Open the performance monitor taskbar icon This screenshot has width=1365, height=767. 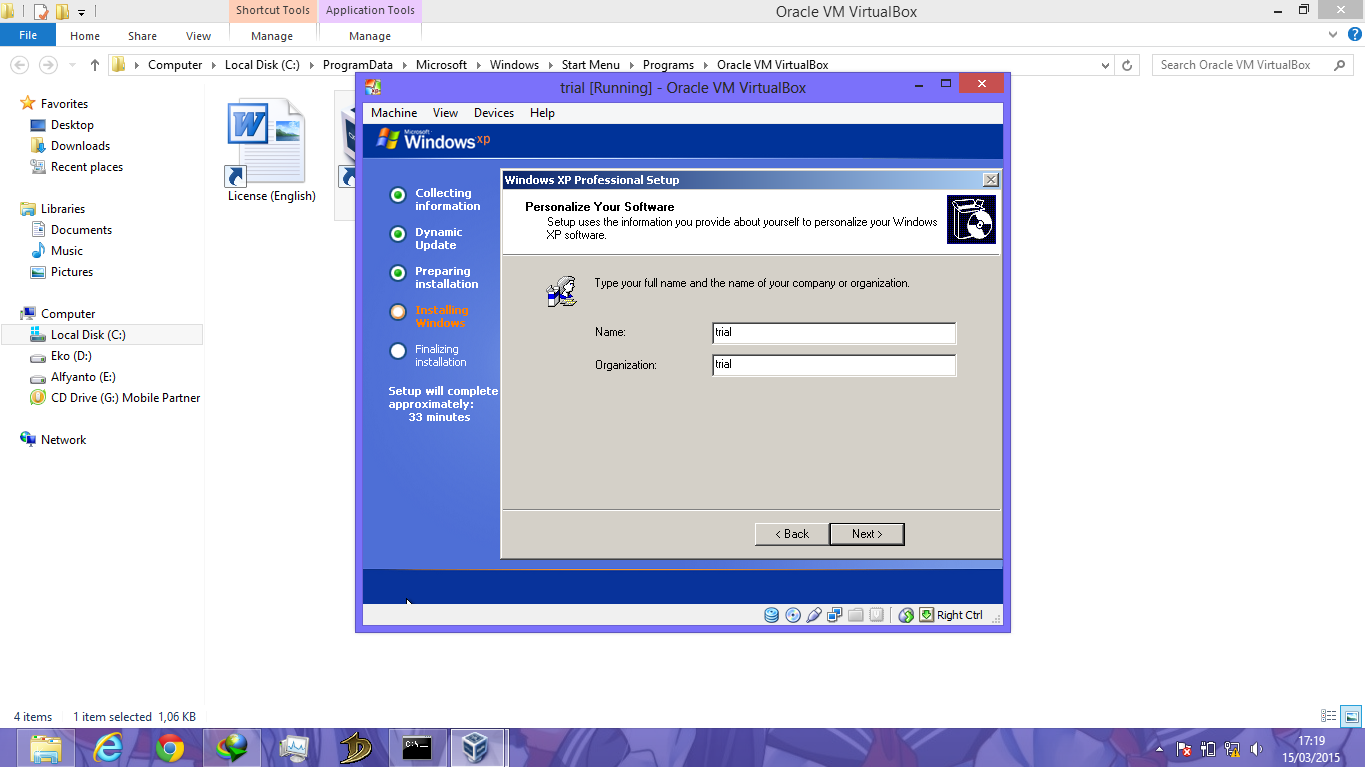[294, 748]
